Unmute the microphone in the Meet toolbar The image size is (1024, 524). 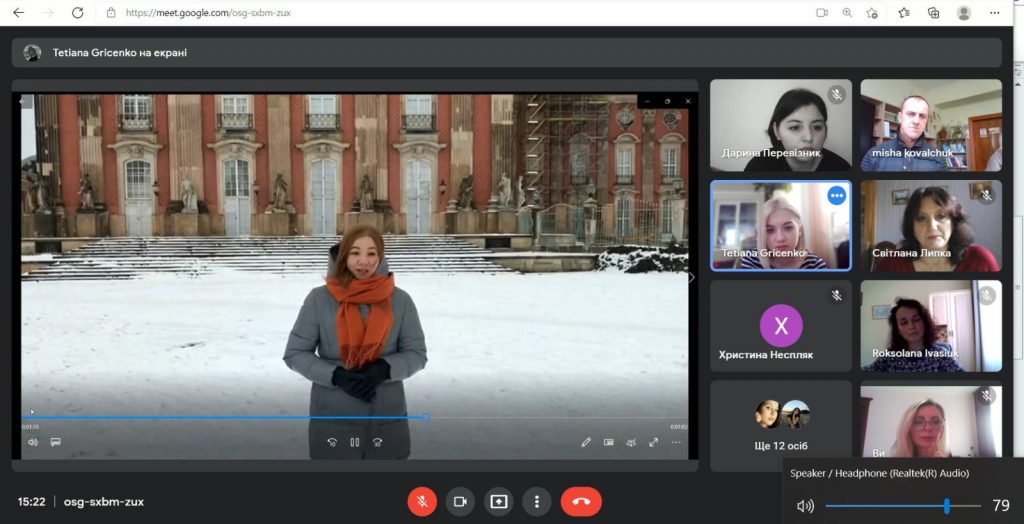point(422,502)
